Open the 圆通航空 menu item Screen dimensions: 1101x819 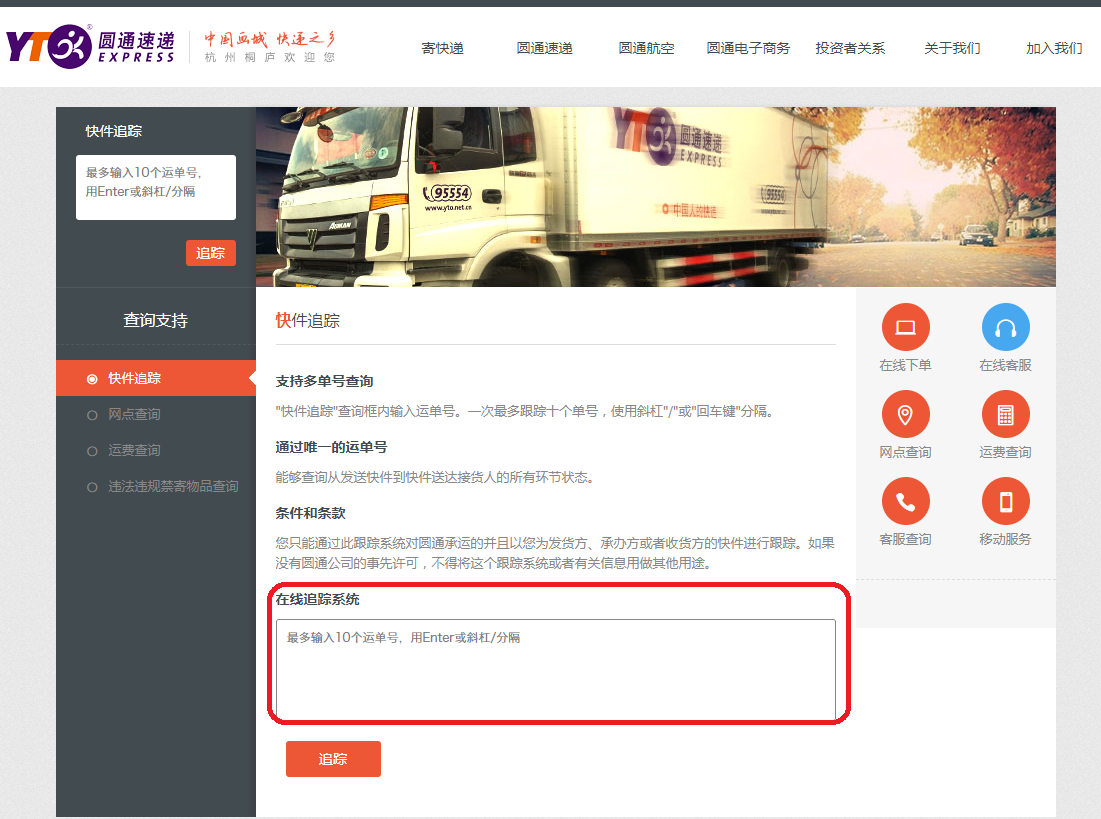(646, 48)
